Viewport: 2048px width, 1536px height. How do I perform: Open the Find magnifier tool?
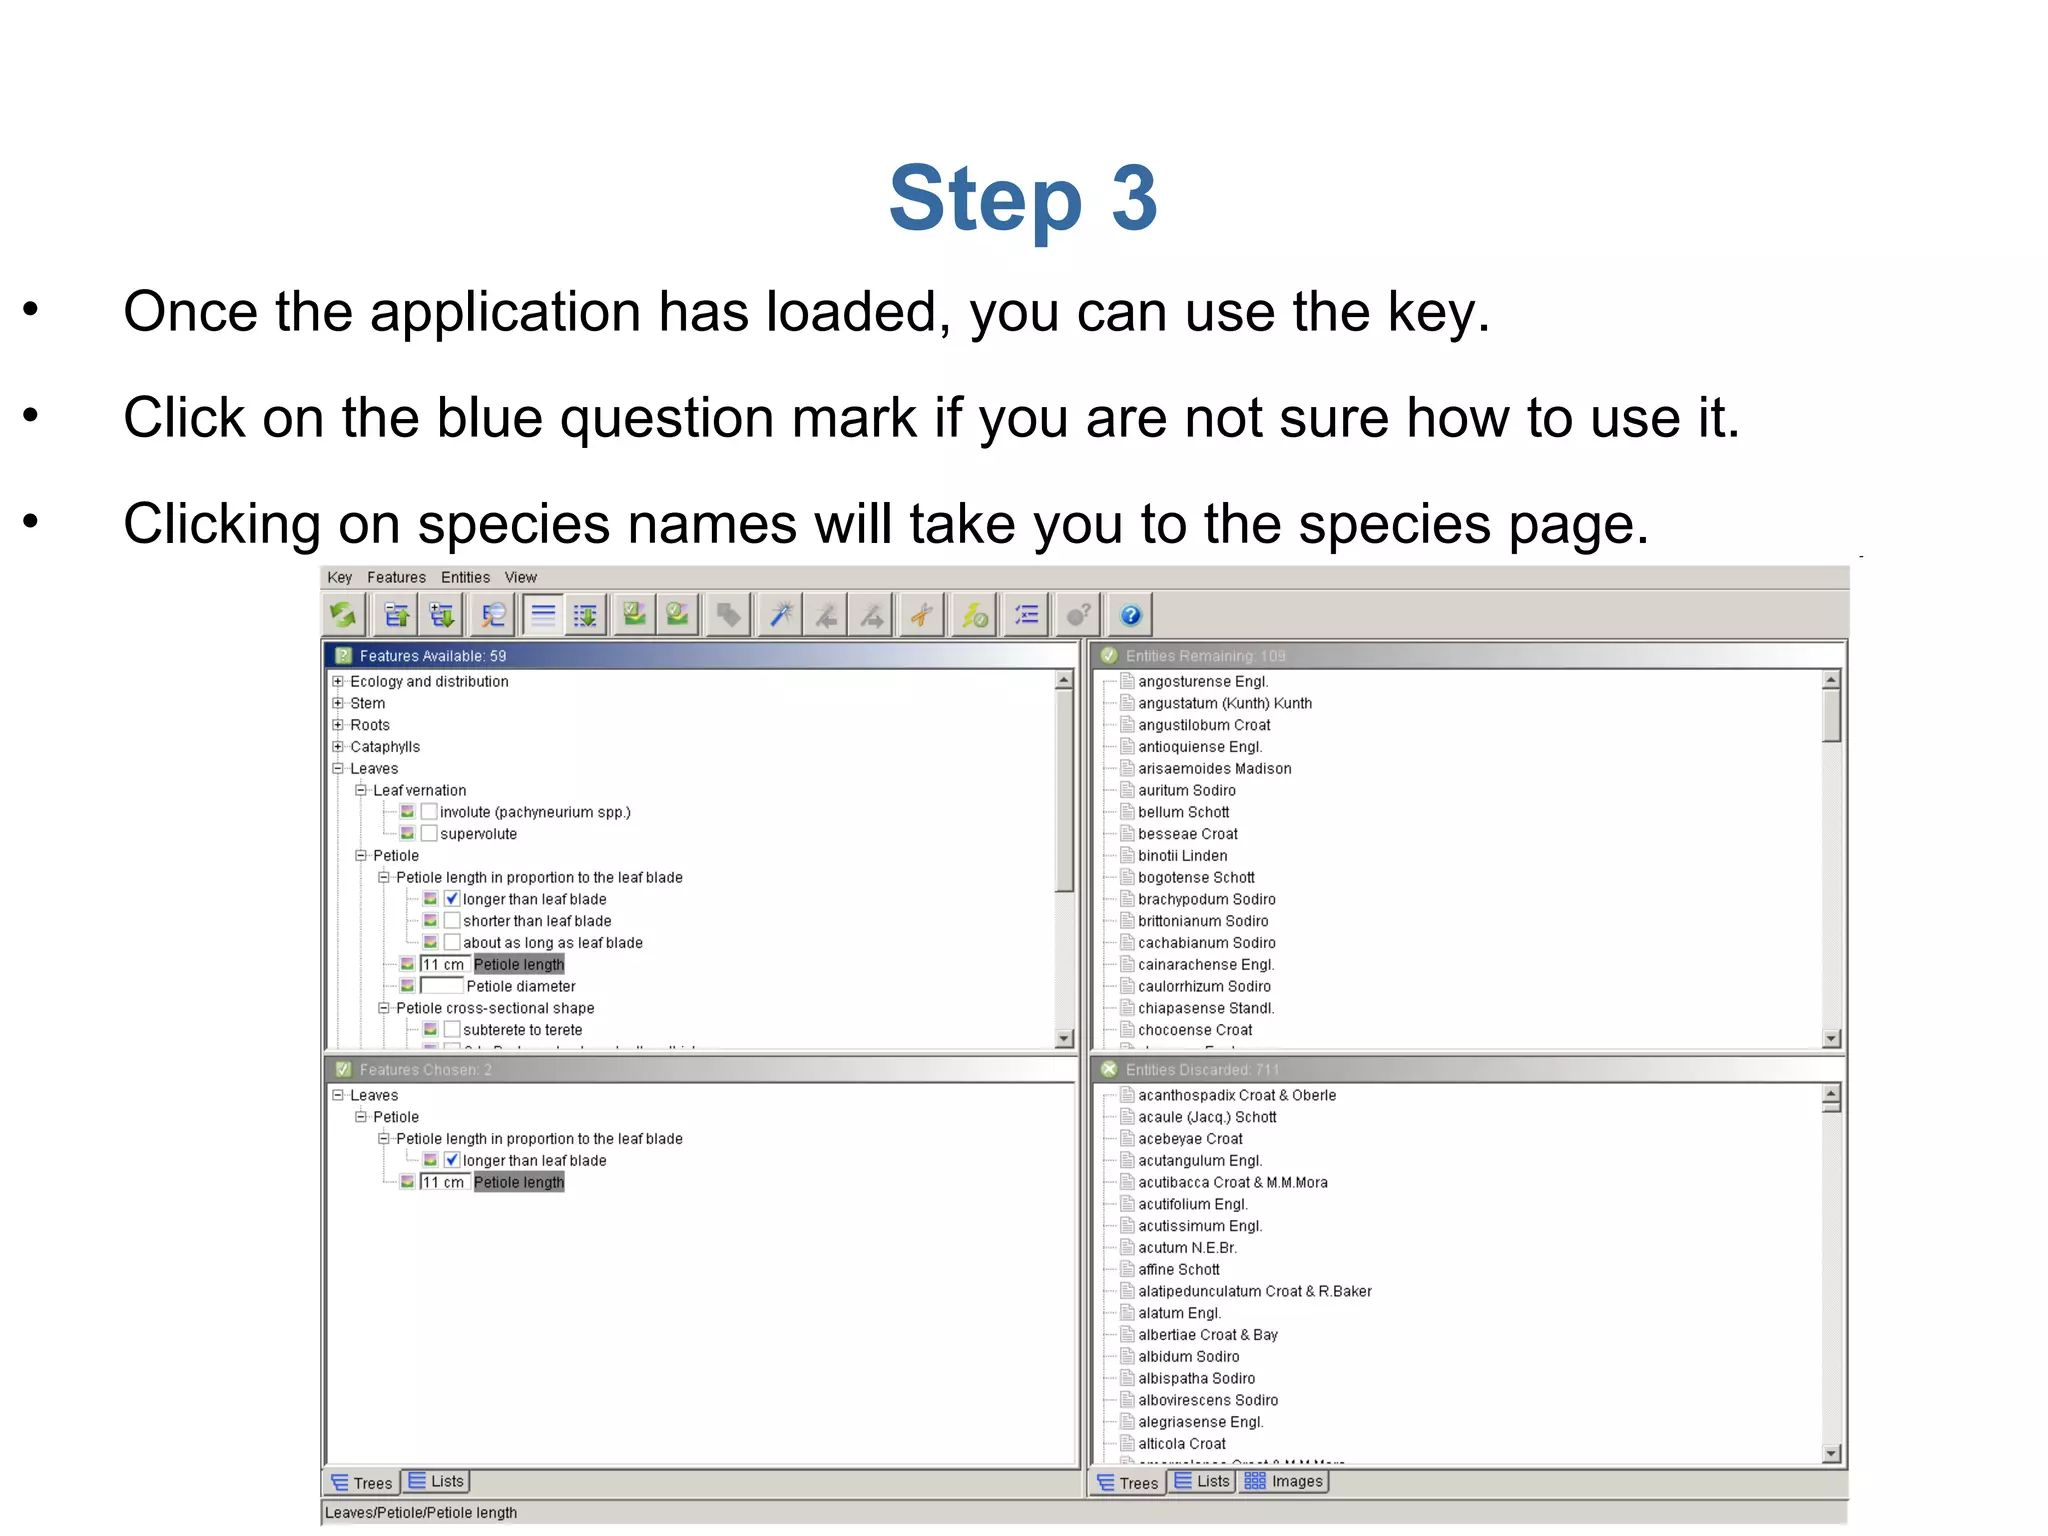pyautogui.click(x=493, y=615)
